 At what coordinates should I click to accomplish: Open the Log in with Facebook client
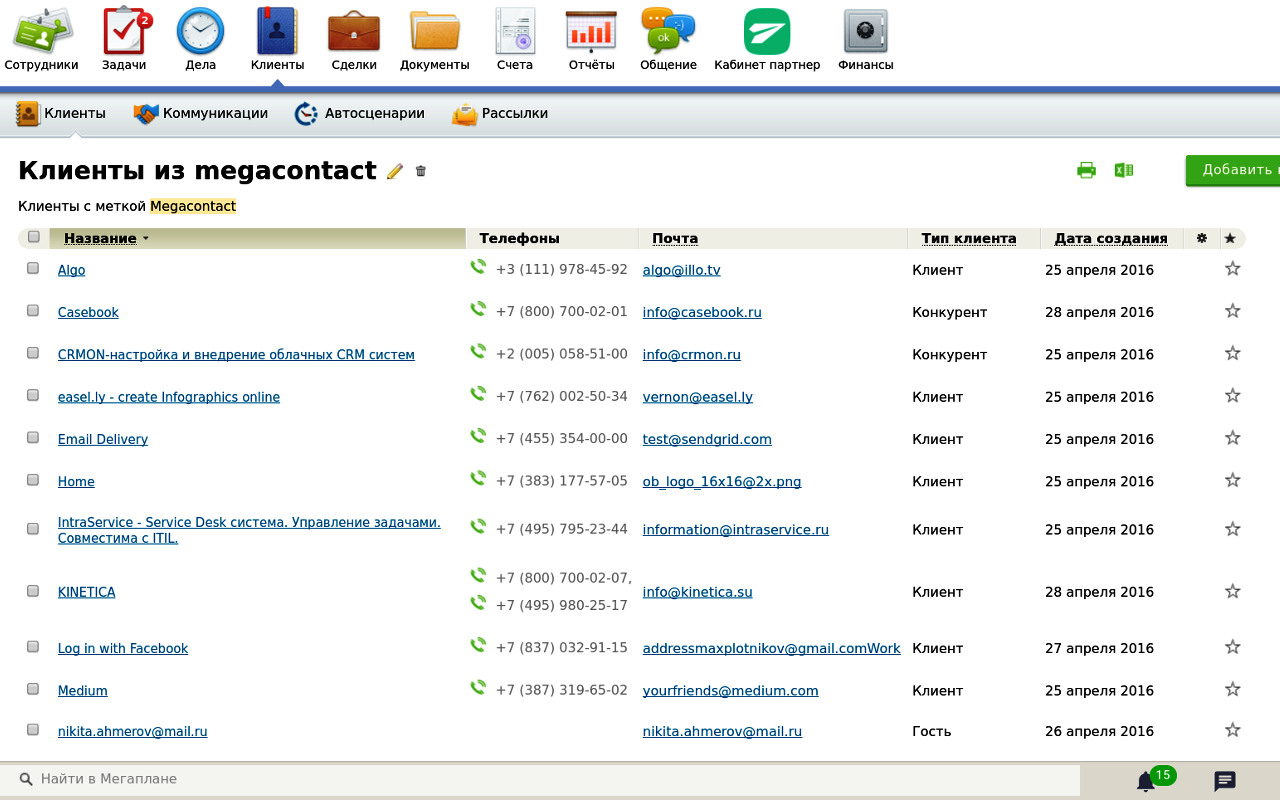click(x=123, y=649)
